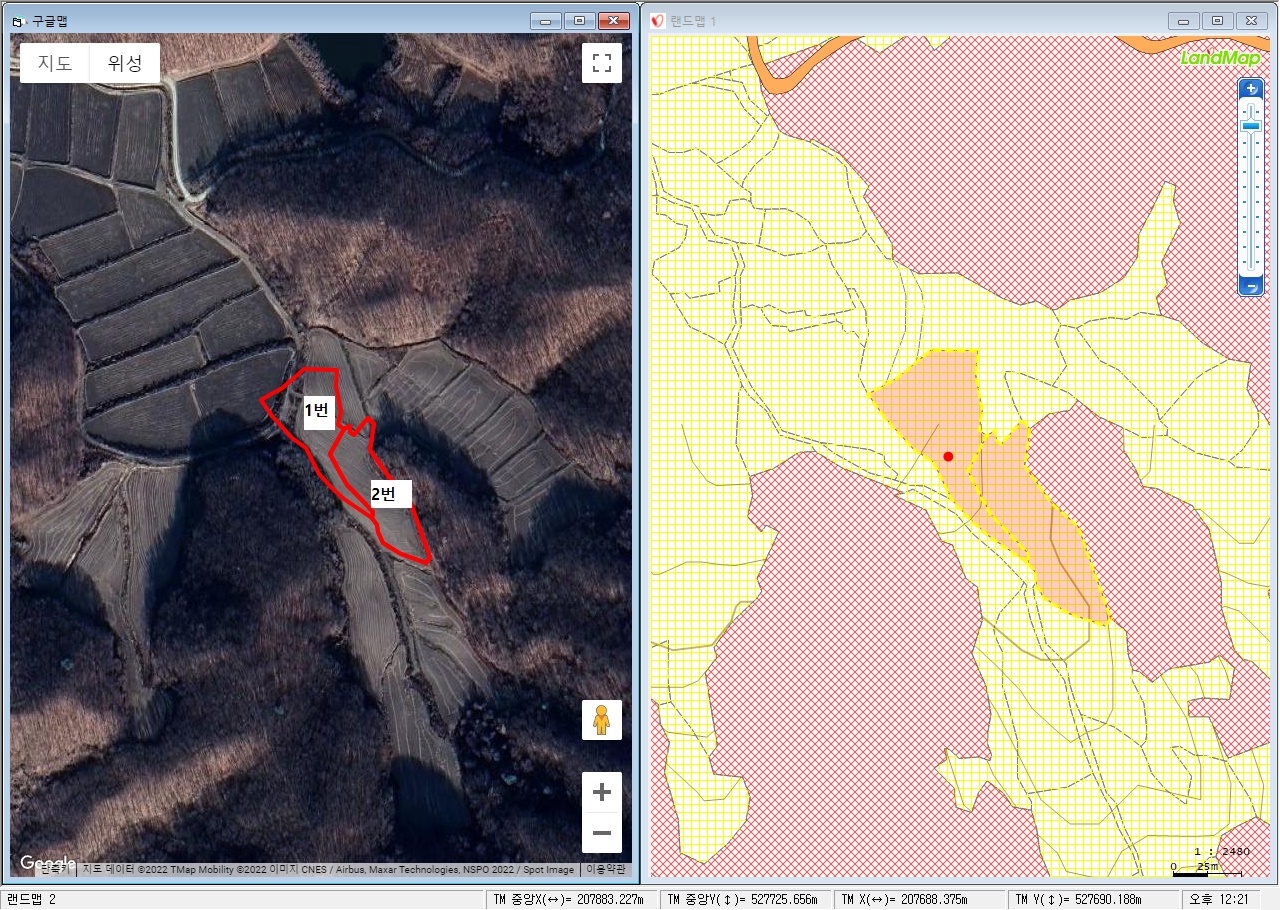The image size is (1280, 910).
Task: Click the 구글맵 window app icon
Action: point(17,20)
